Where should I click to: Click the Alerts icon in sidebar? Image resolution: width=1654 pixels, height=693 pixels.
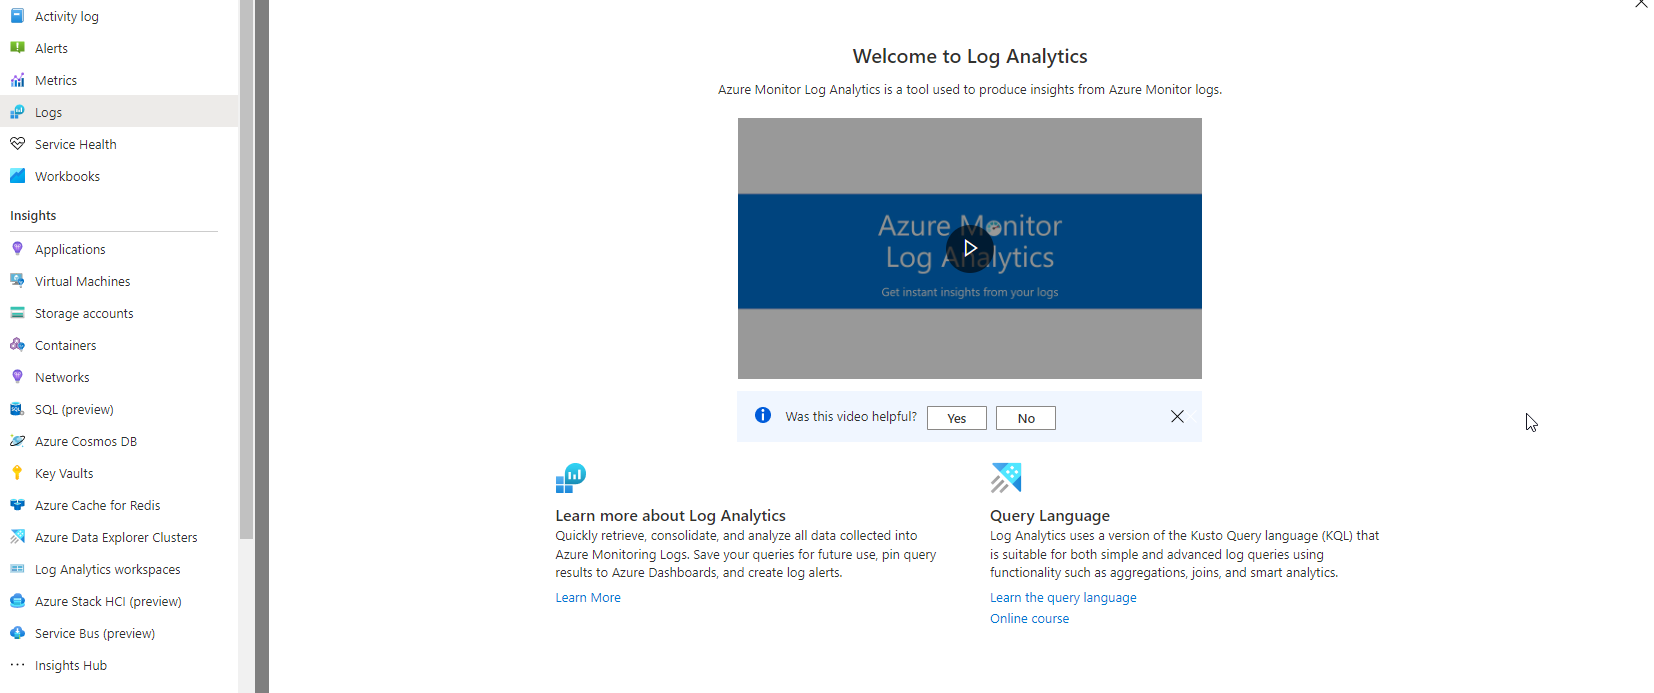(17, 48)
